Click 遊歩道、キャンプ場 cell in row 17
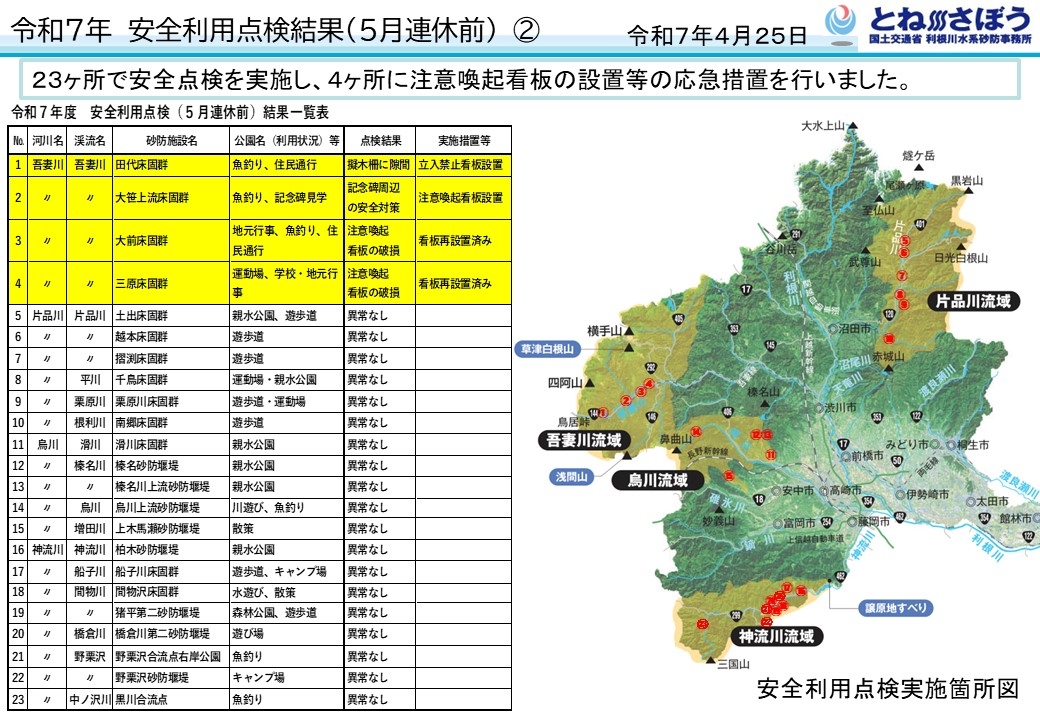1040x720 pixels. (x=287, y=571)
